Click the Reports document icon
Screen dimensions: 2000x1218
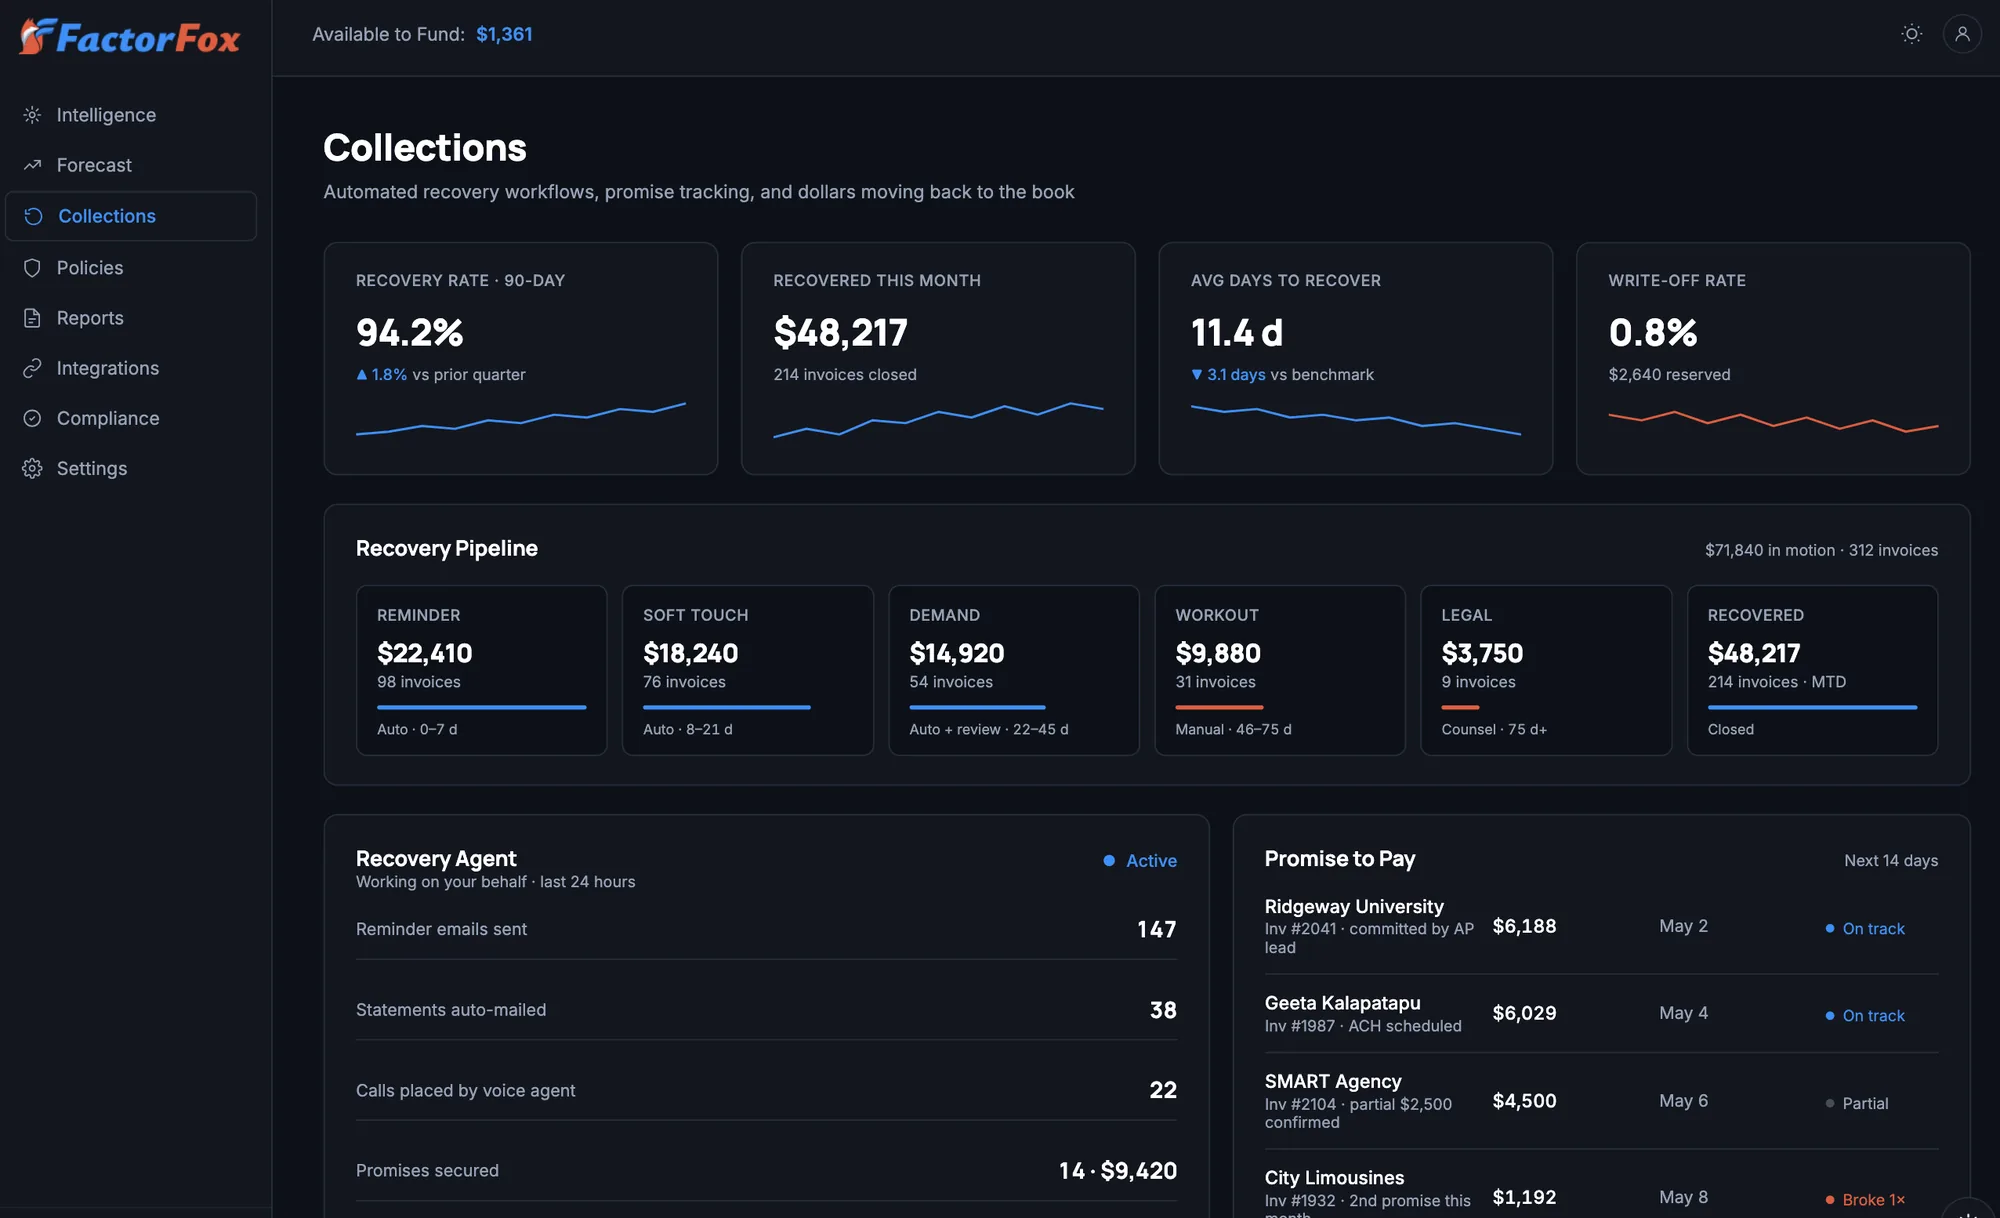pos(33,318)
